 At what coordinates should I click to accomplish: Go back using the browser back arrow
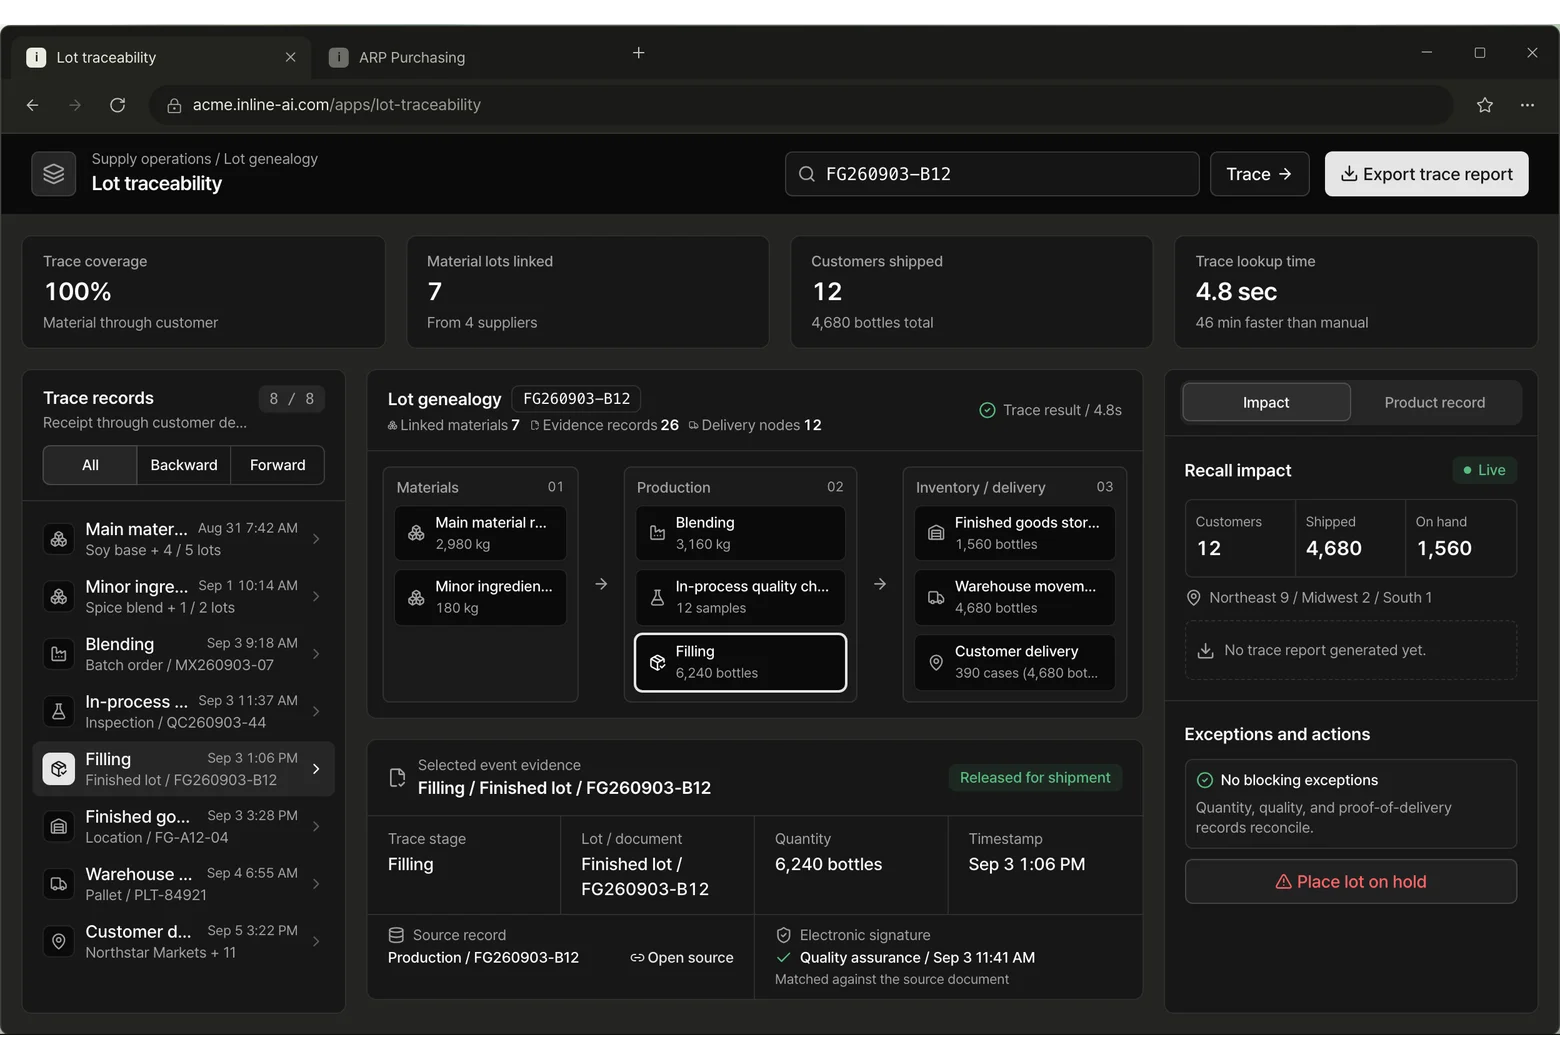(x=32, y=105)
